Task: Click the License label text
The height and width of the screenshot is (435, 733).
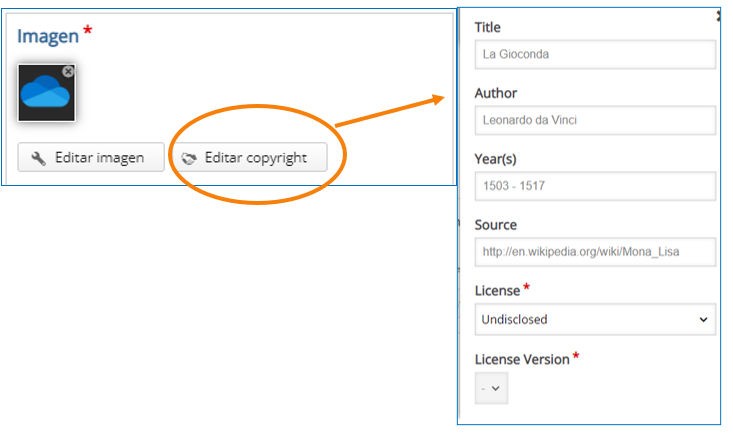Action: coord(497,291)
